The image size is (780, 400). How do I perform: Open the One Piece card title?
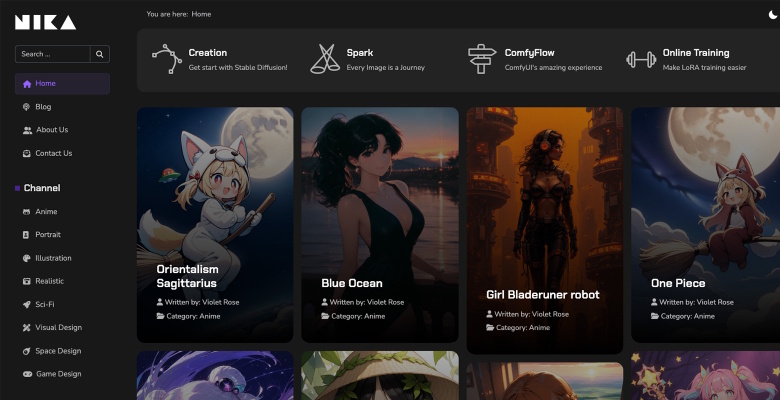point(678,283)
